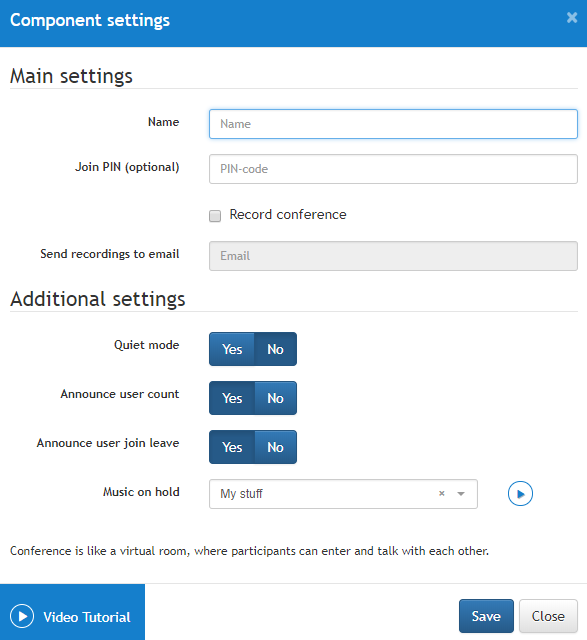The width and height of the screenshot is (587, 640).
Task: Close the Component settings dialog with the X icon
Action: tap(572, 18)
